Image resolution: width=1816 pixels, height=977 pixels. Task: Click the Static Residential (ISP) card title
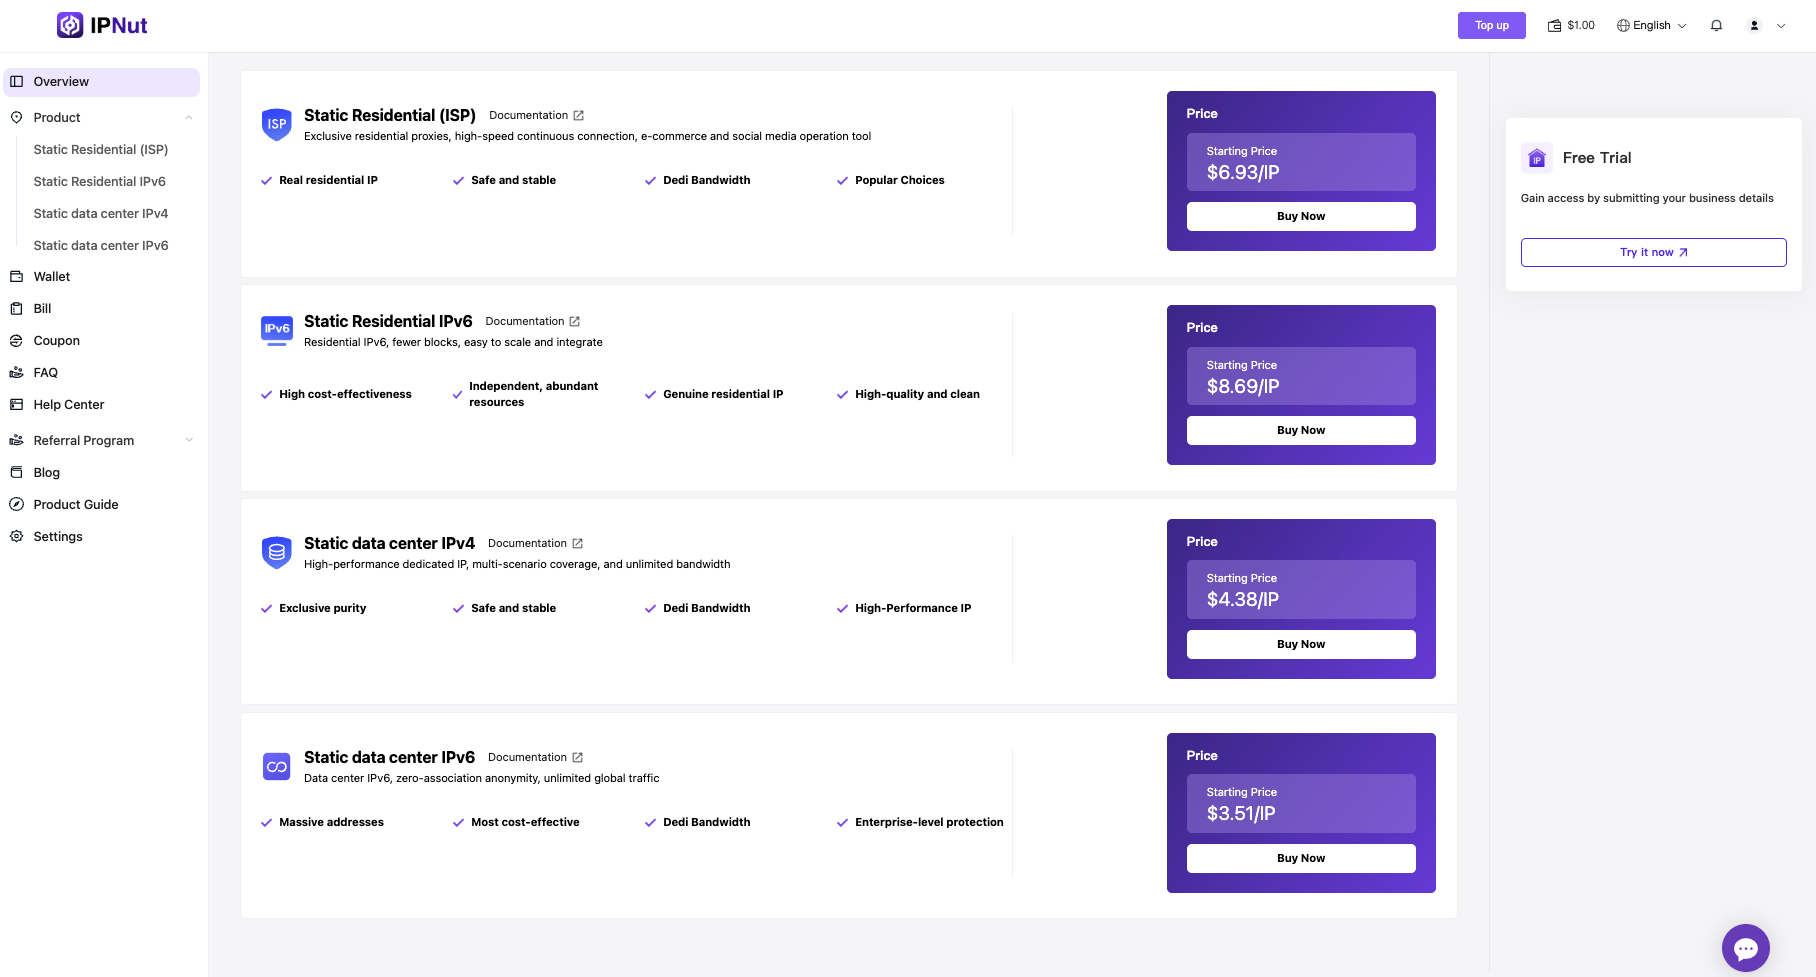390,116
